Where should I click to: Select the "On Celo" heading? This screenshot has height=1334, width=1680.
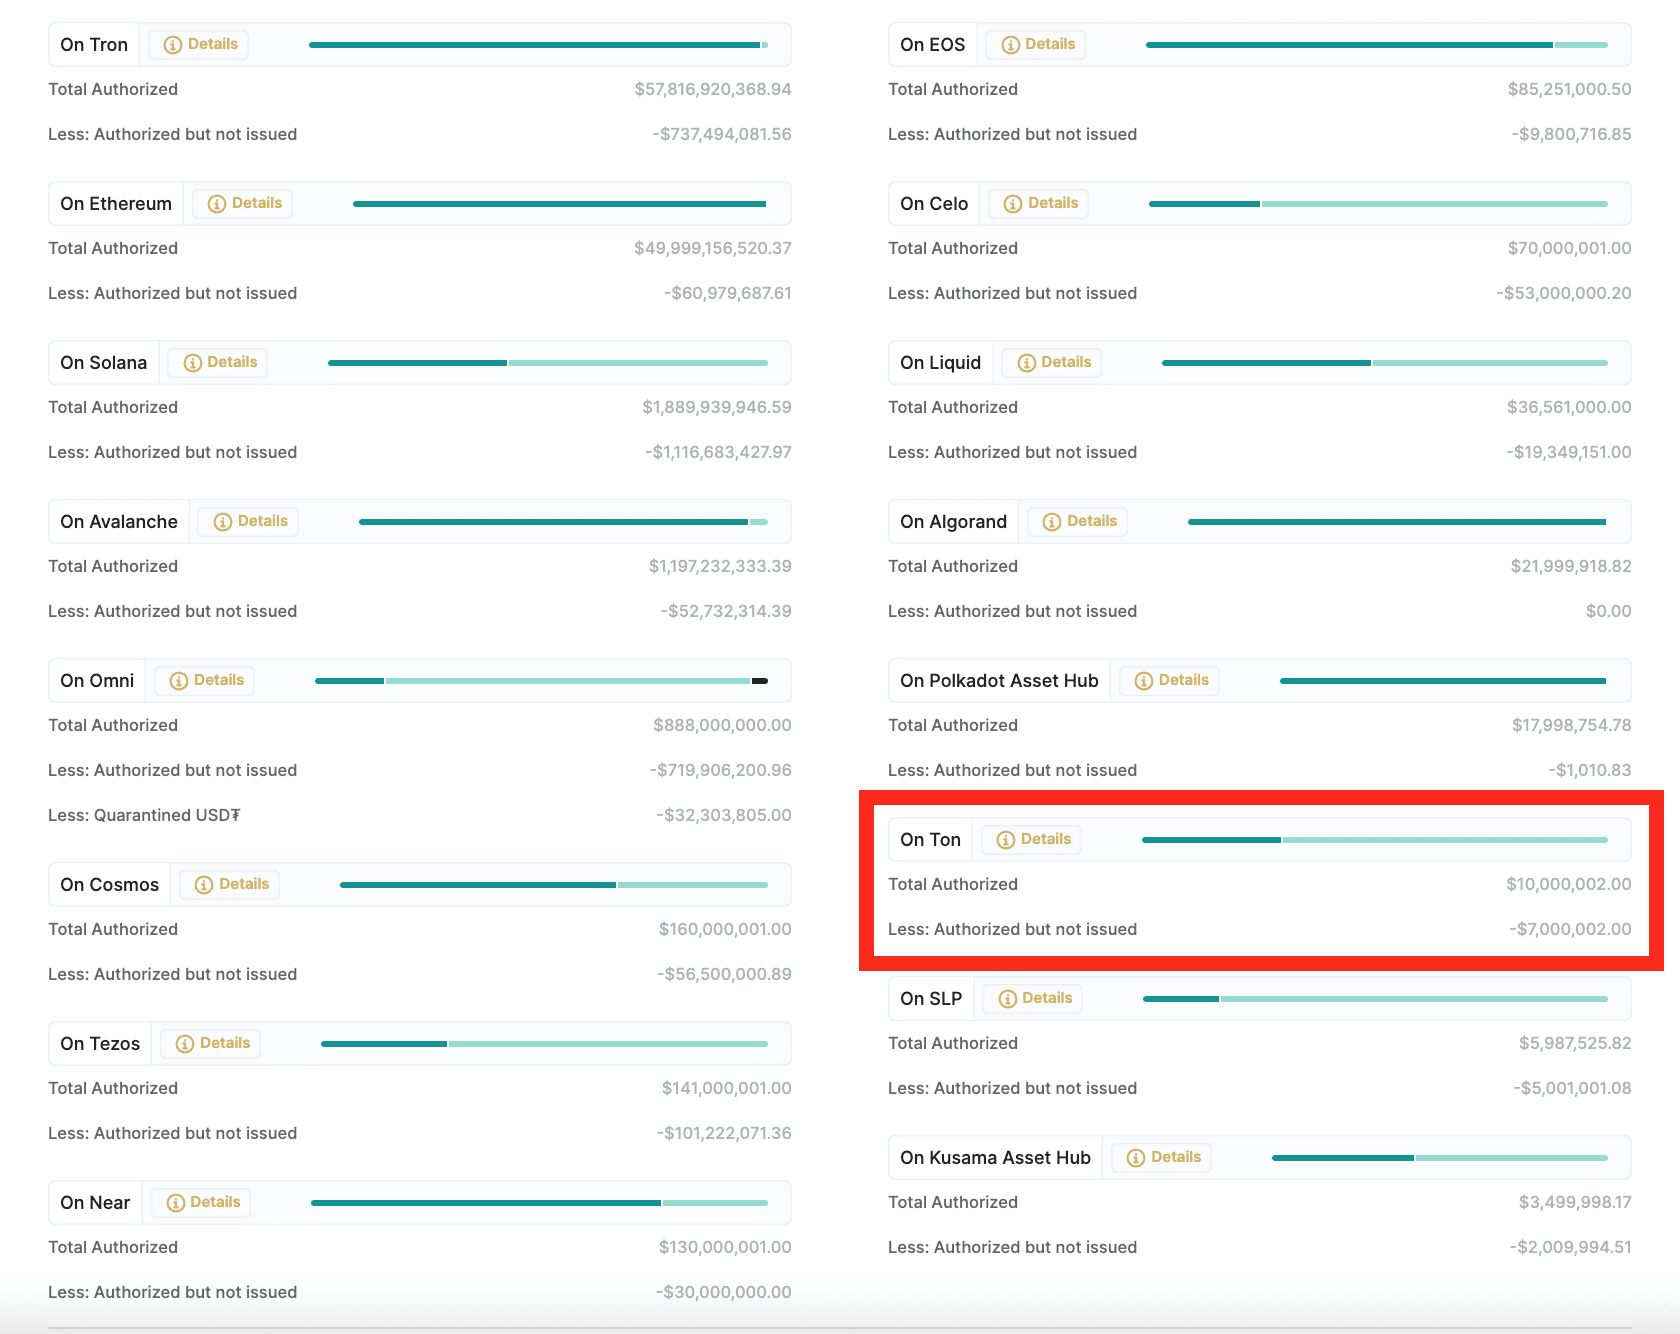point(934,204)
